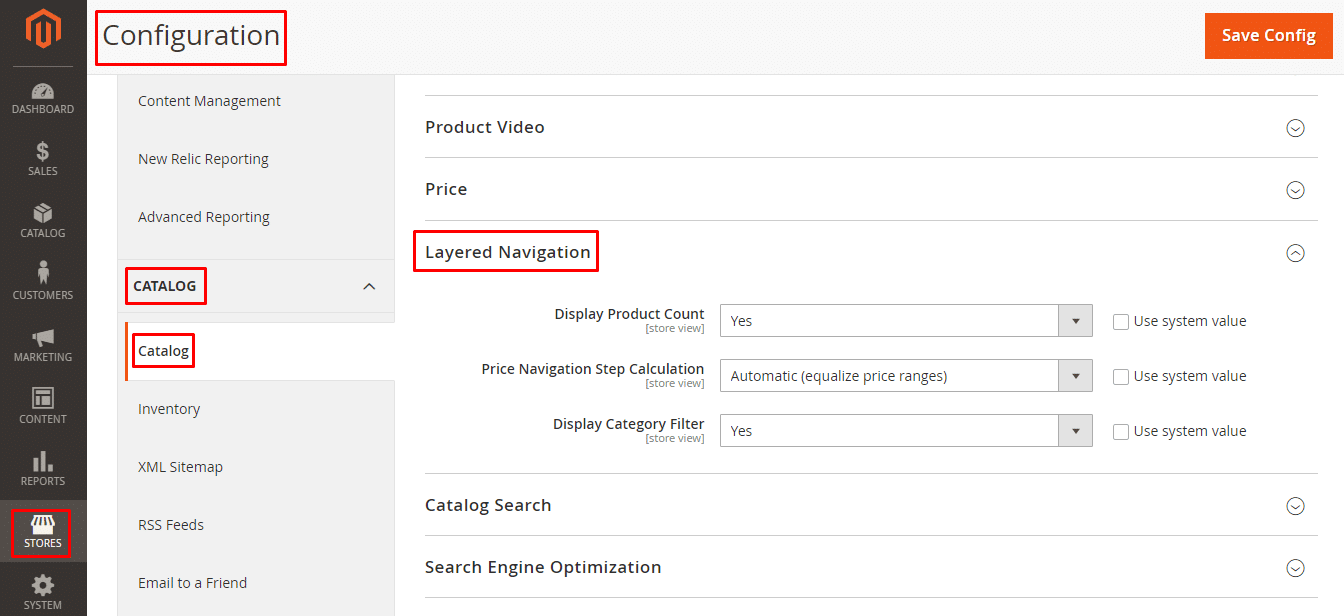Viewport: 1344px width, 616px height.
Task: Expand the Catalog Search section
Action: click(1295, 506)
